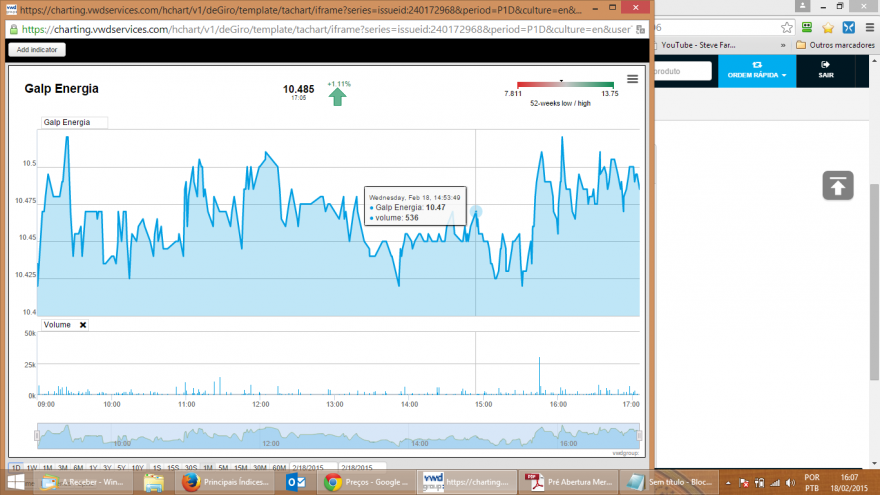The height and width of the screenshot is (495, 880).
Task: Click the translate icon in popup address bar
Action: (640, 29)
